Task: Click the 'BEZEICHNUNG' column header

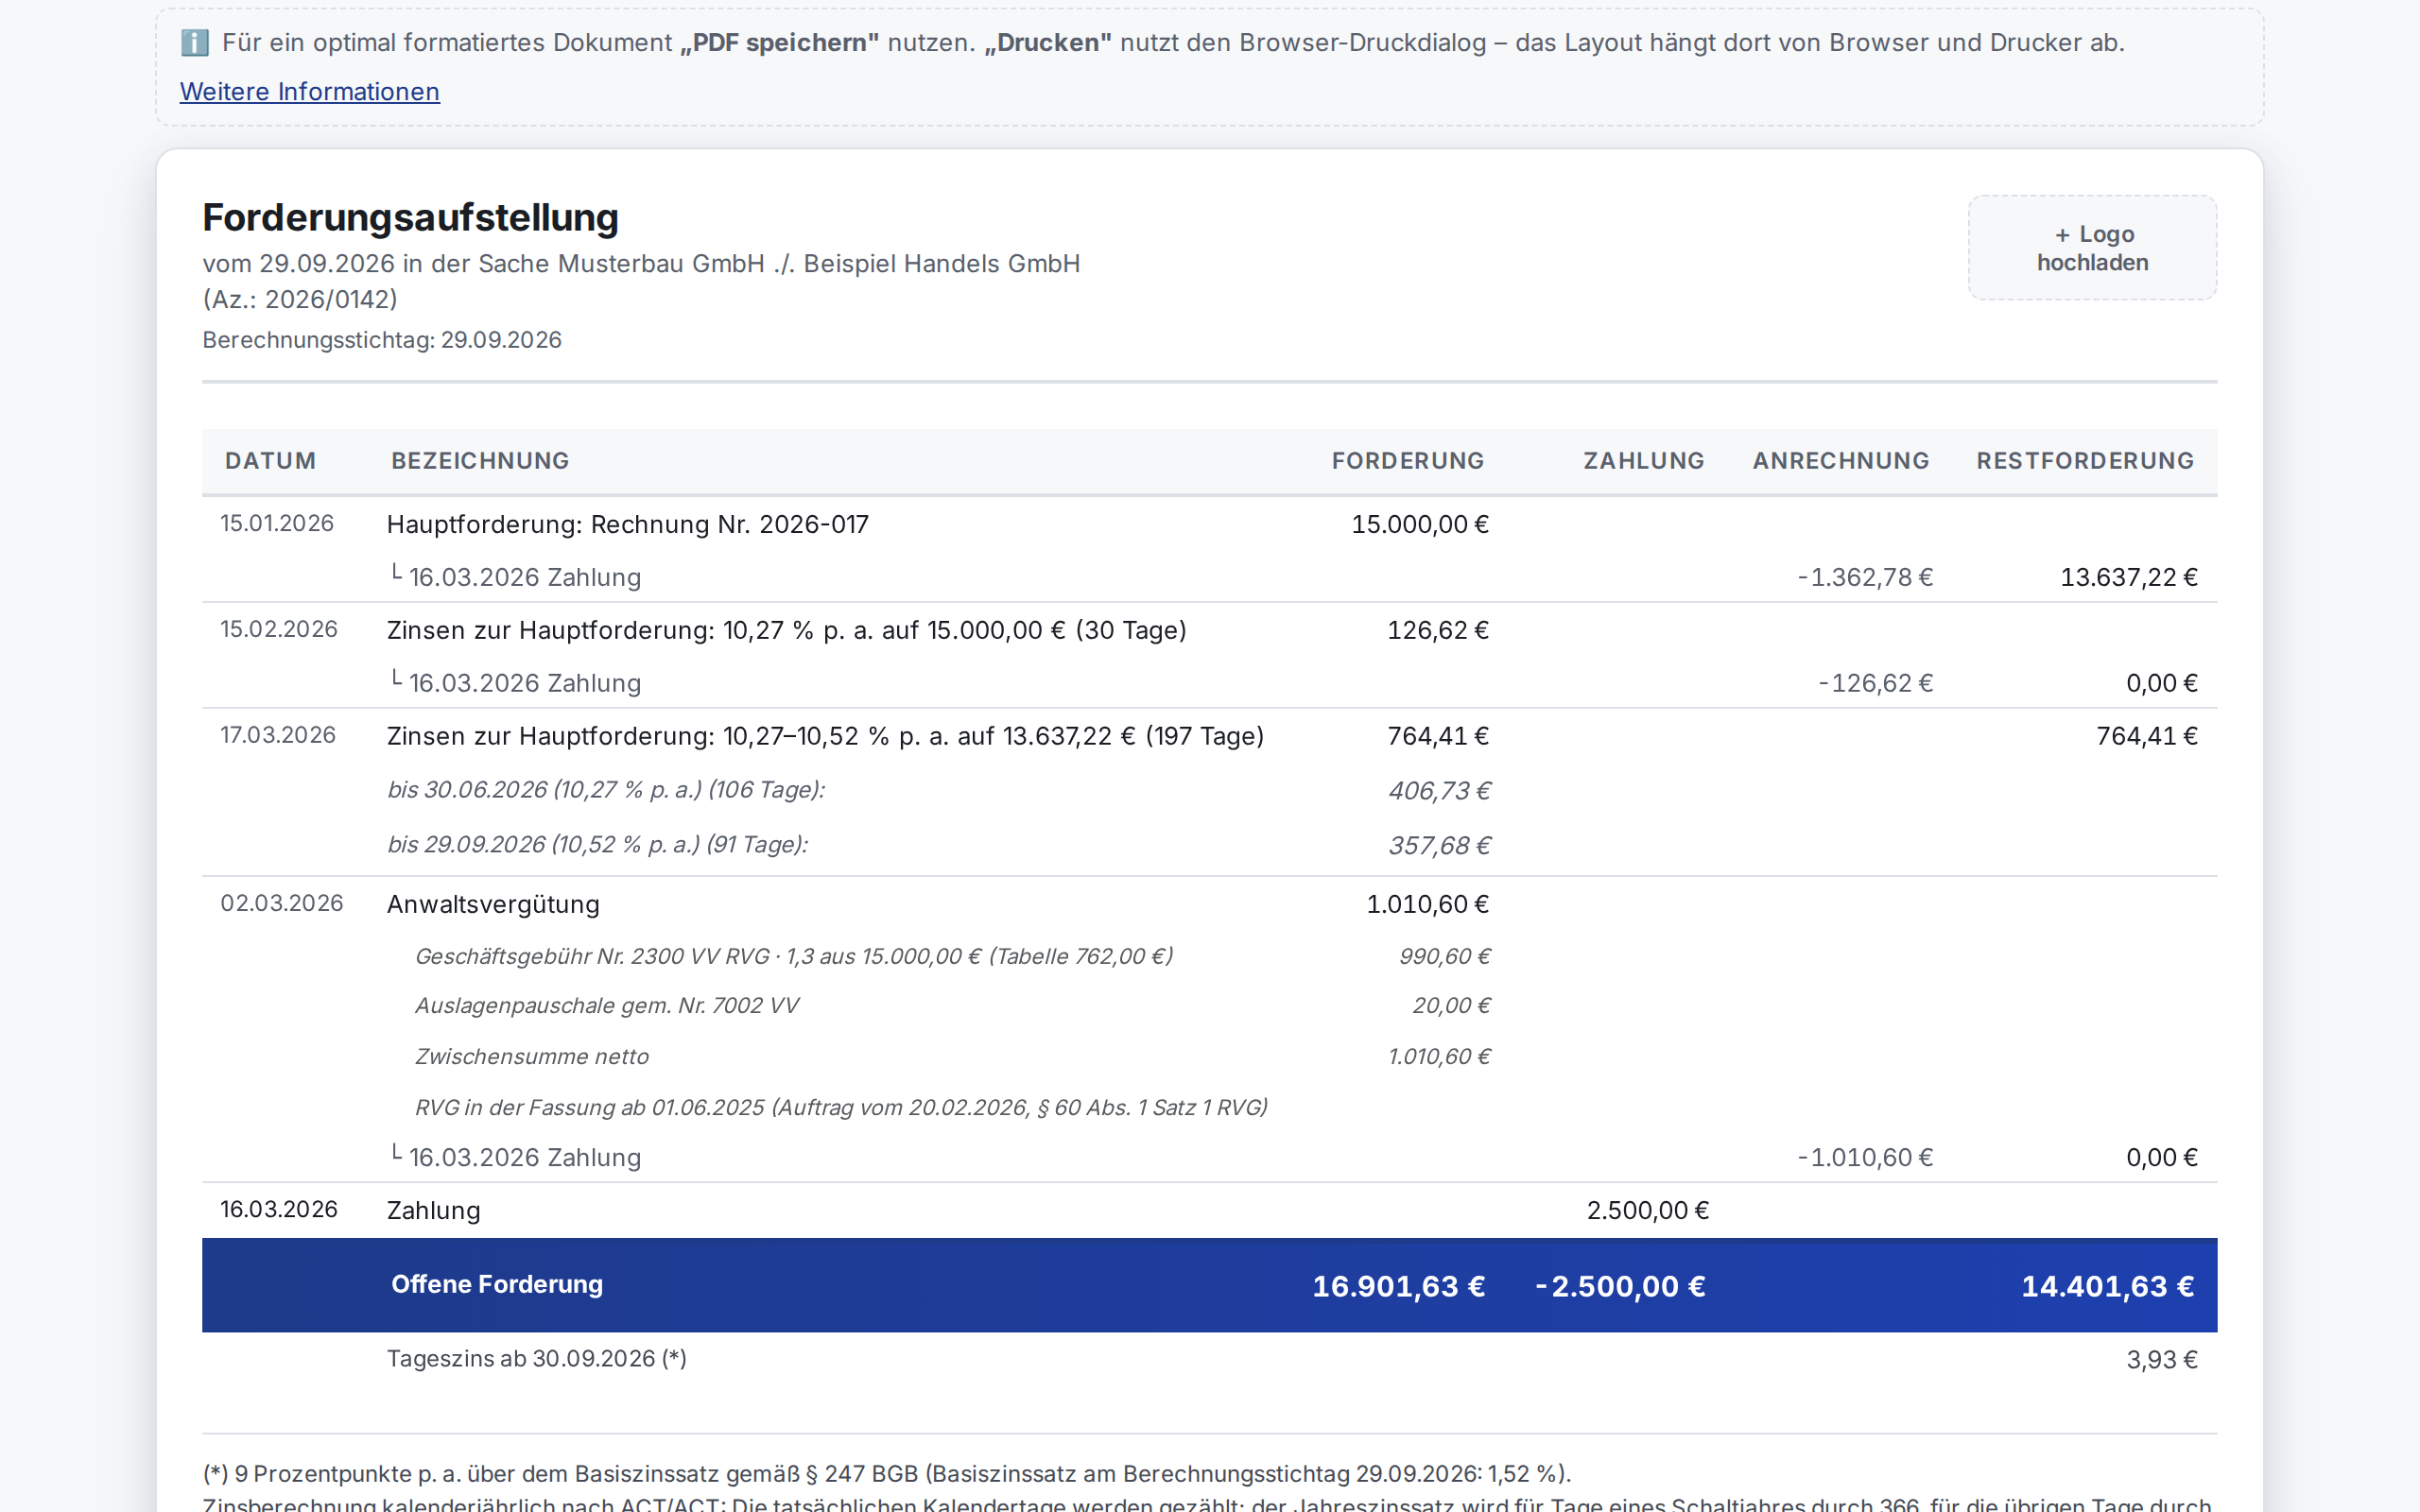Action: 480,461
